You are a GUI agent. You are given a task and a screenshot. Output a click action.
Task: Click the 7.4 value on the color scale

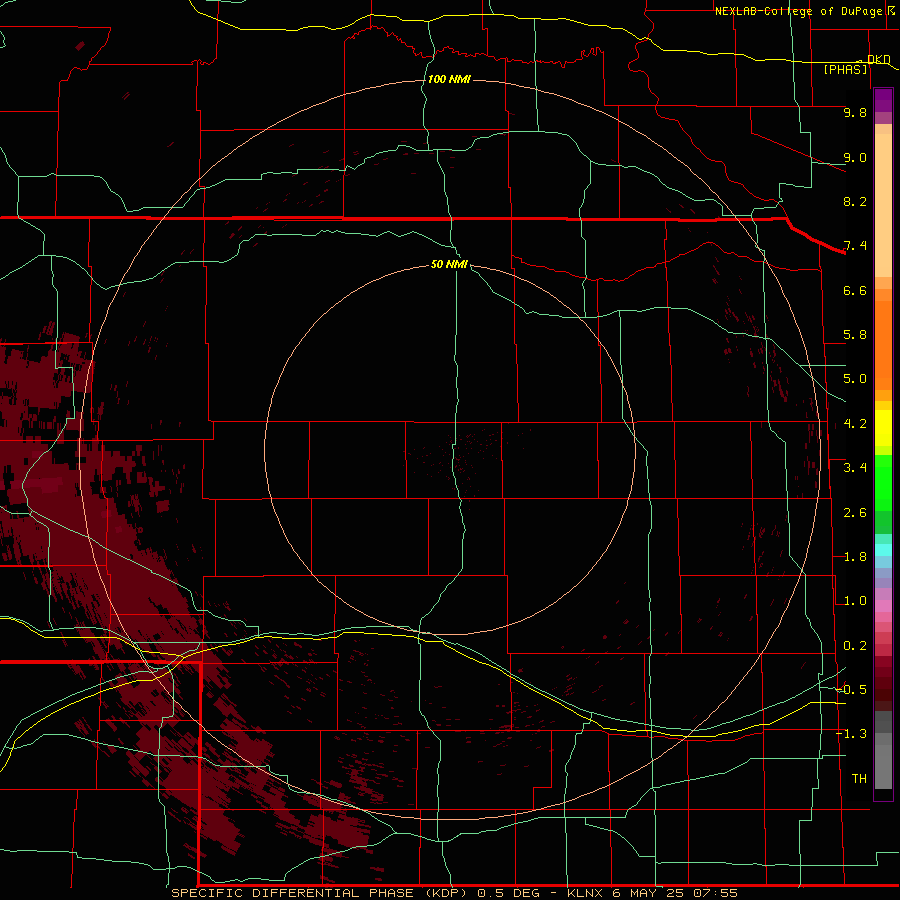click(855, 246)
